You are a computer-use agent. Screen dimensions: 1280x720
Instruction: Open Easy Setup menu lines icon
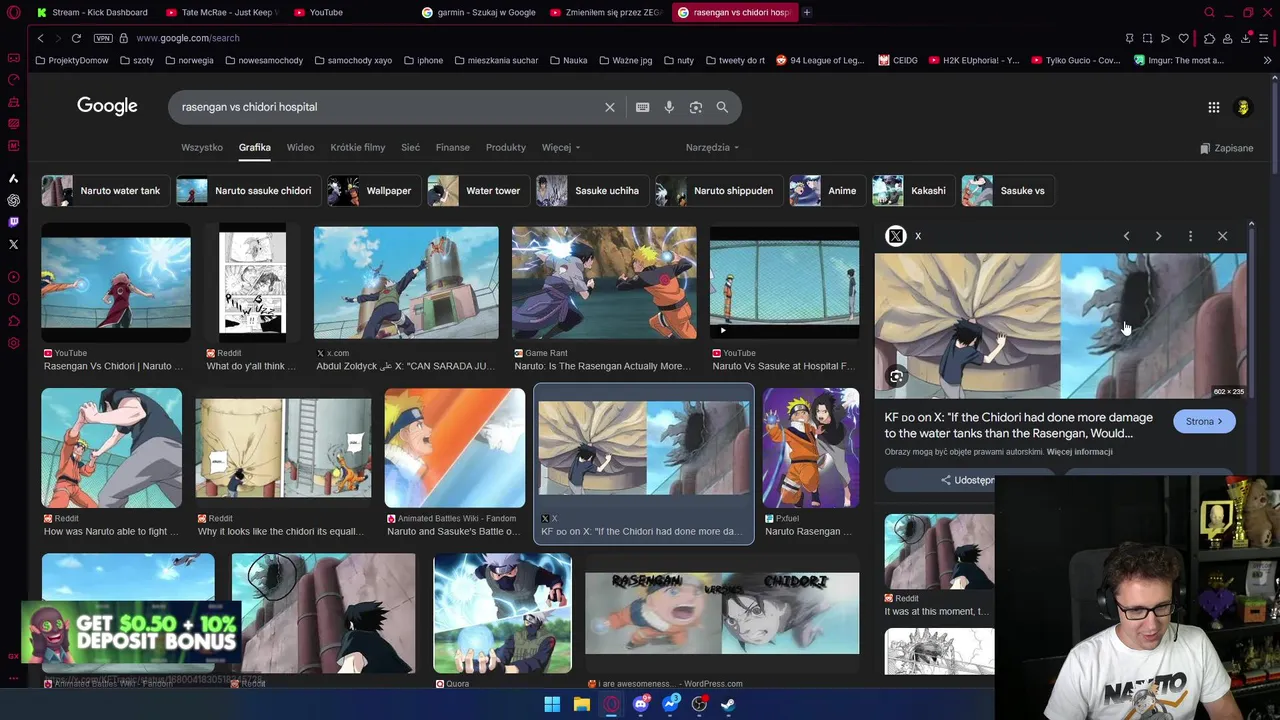click(1265, 38)
